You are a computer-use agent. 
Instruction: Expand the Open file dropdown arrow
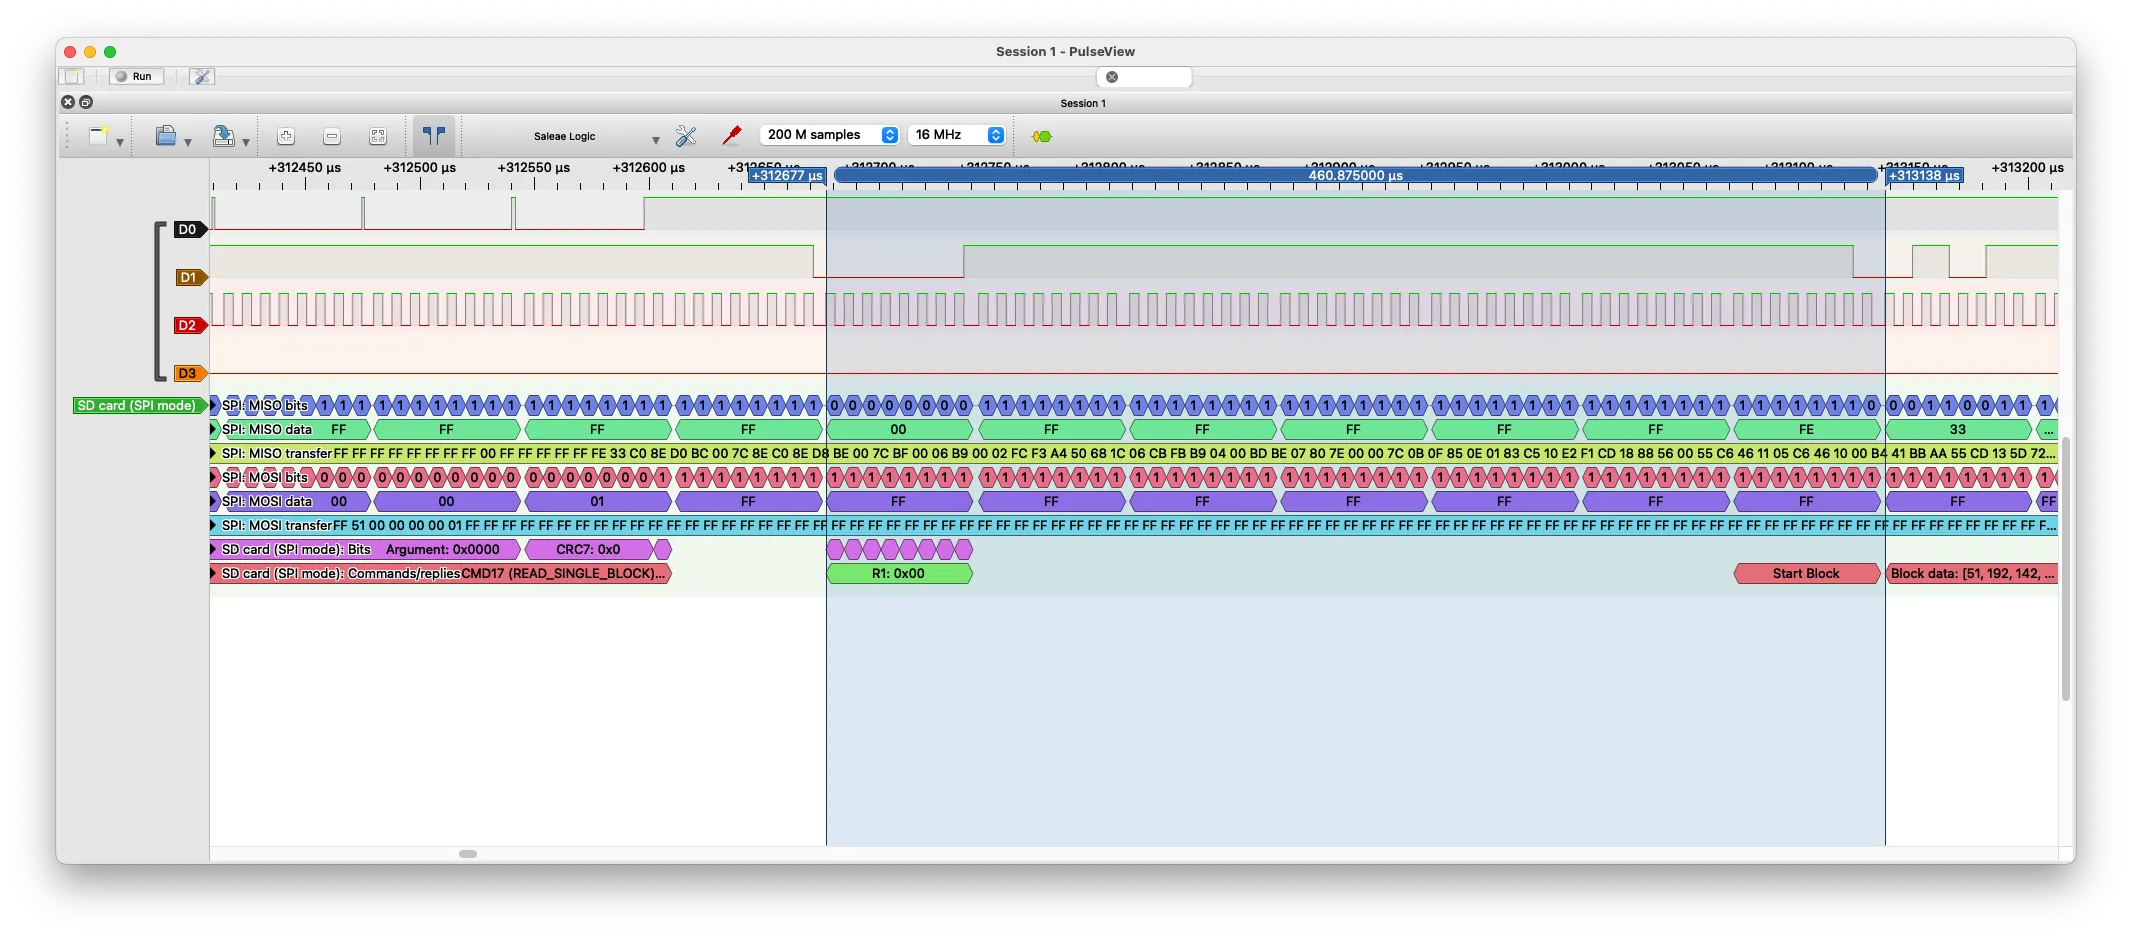188,142
